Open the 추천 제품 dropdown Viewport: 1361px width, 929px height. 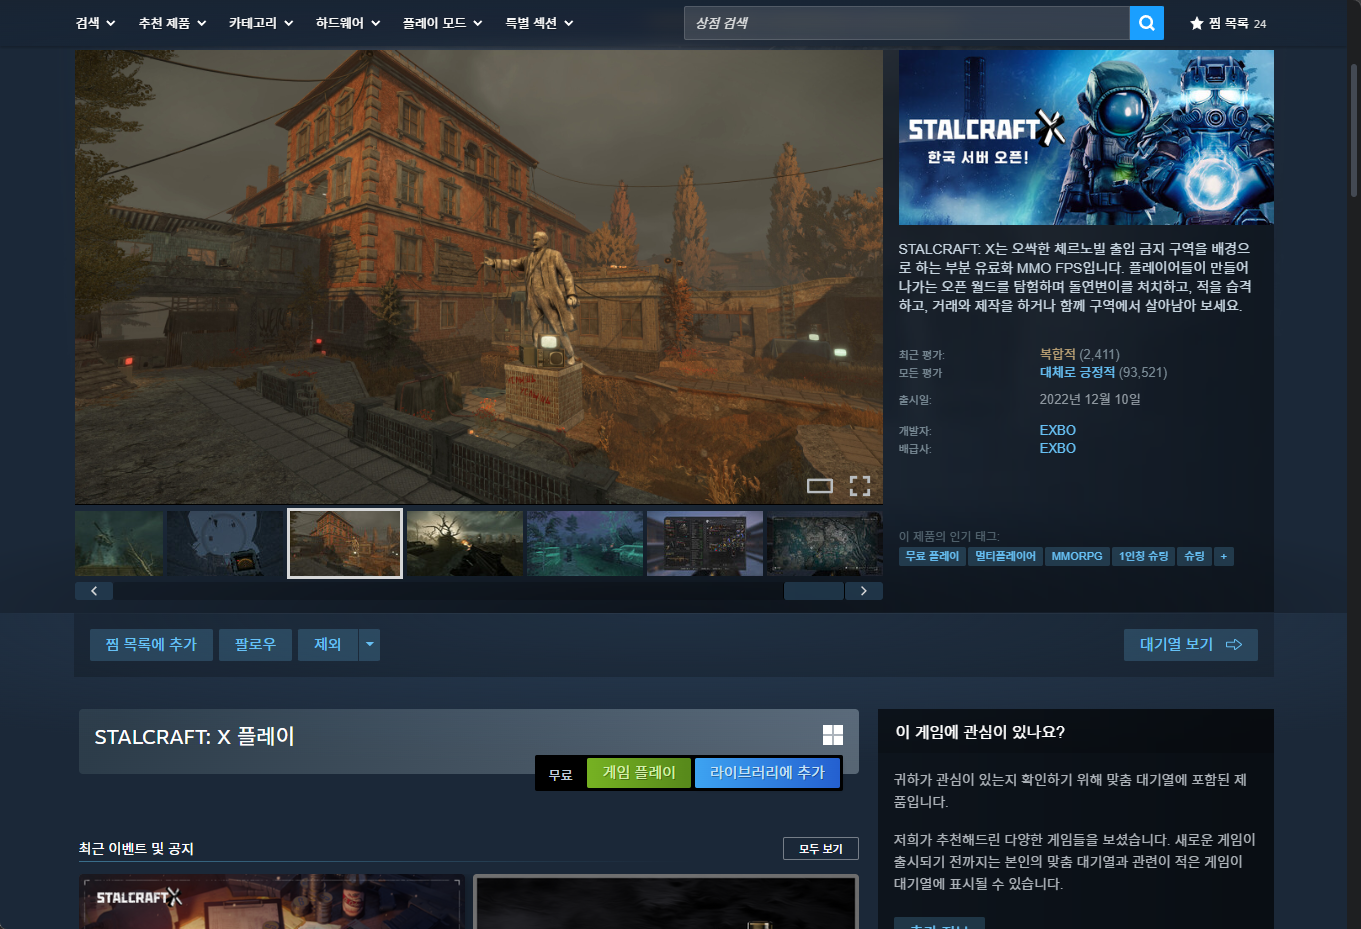pyautogui.click(x=172, y=23)
